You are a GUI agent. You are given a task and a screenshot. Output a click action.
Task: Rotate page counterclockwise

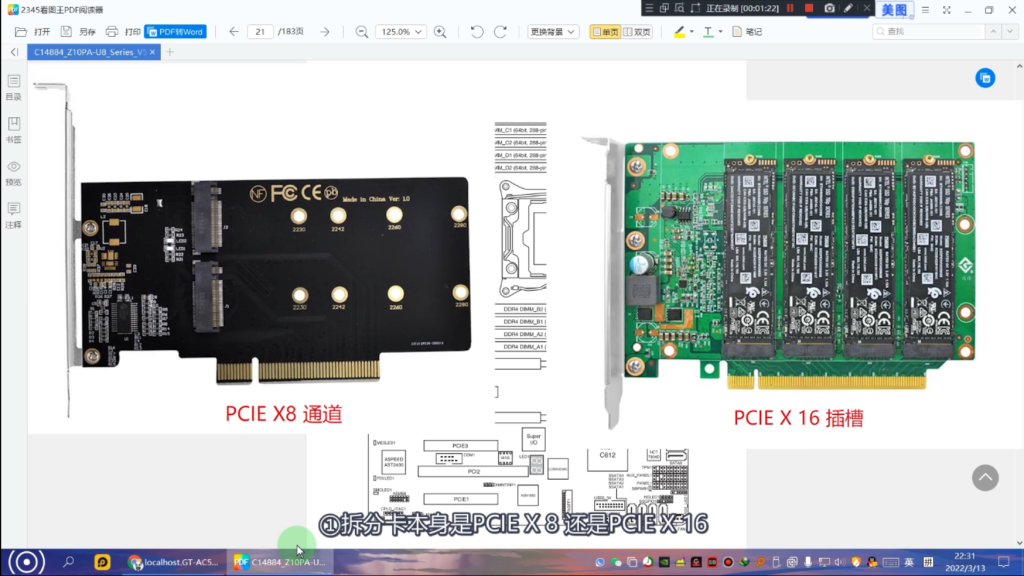[477, 32]
